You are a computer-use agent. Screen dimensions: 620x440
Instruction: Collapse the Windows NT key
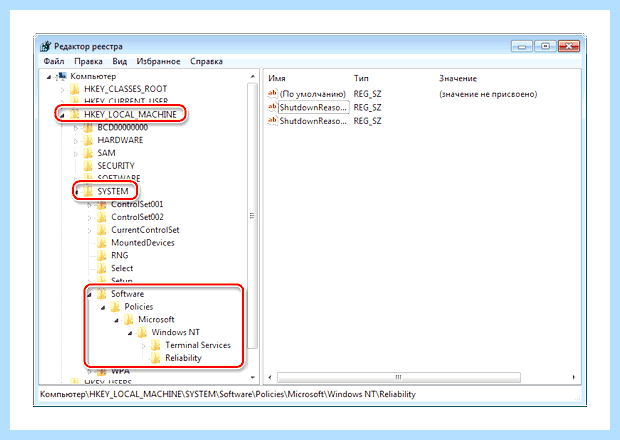(x=130, y=333)
